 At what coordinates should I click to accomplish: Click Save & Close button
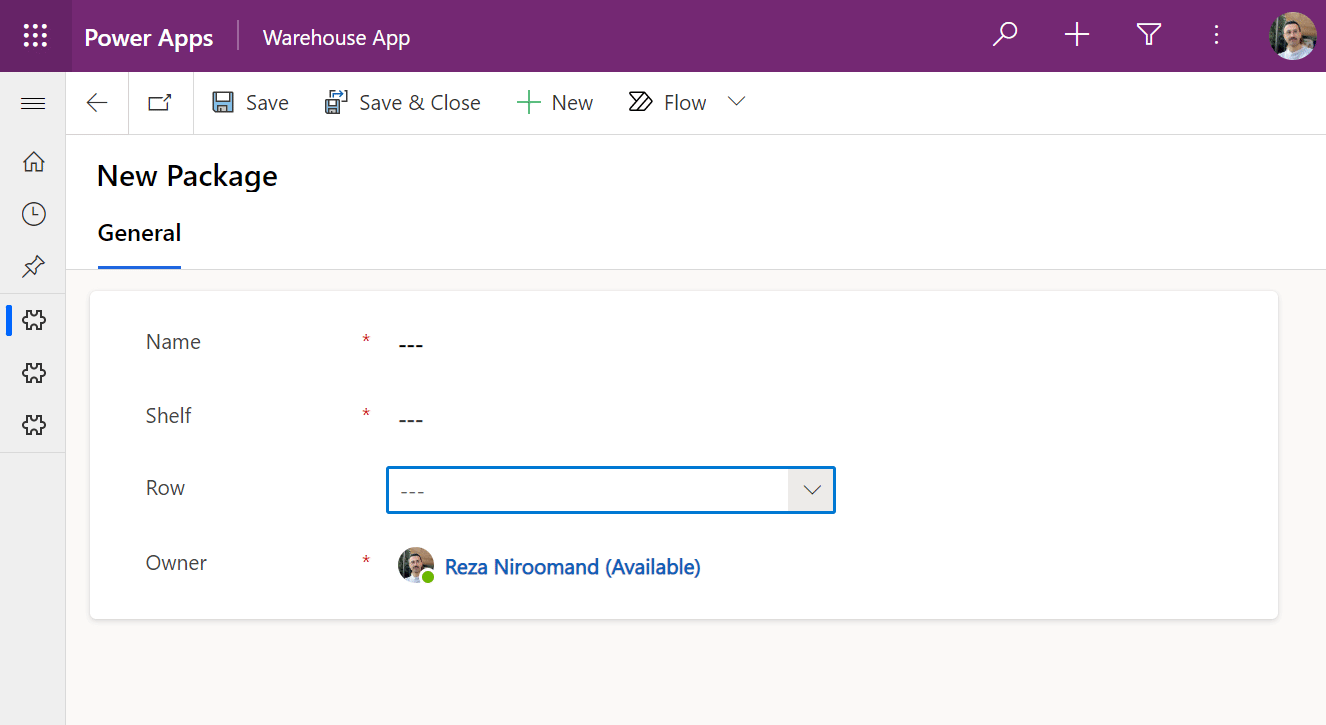(403, 103)
